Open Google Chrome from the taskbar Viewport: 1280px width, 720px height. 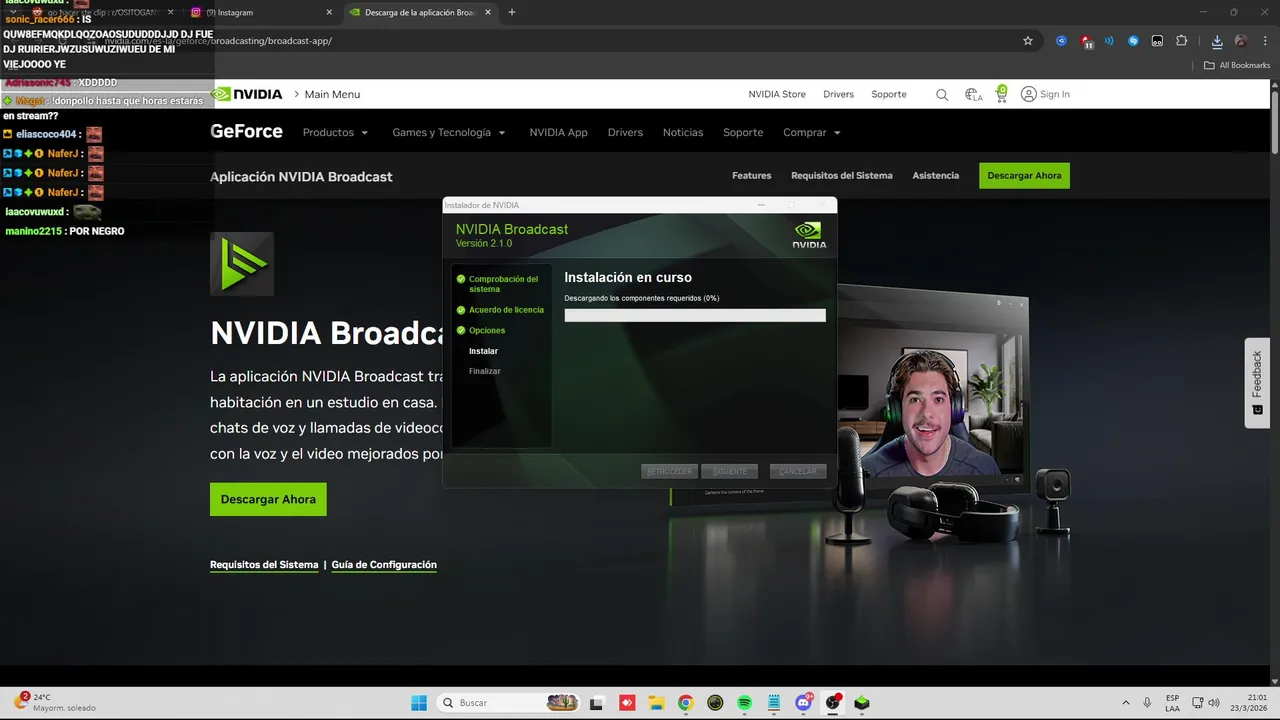point(685,703)
